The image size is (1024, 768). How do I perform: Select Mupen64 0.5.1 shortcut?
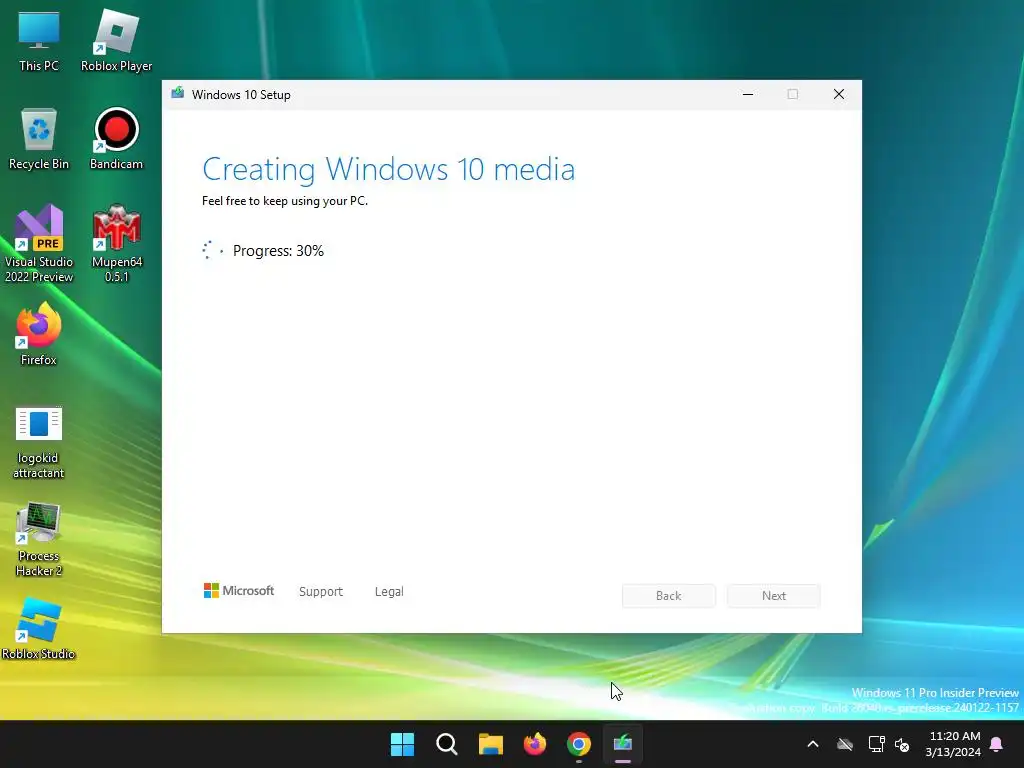tap(116, 244)
